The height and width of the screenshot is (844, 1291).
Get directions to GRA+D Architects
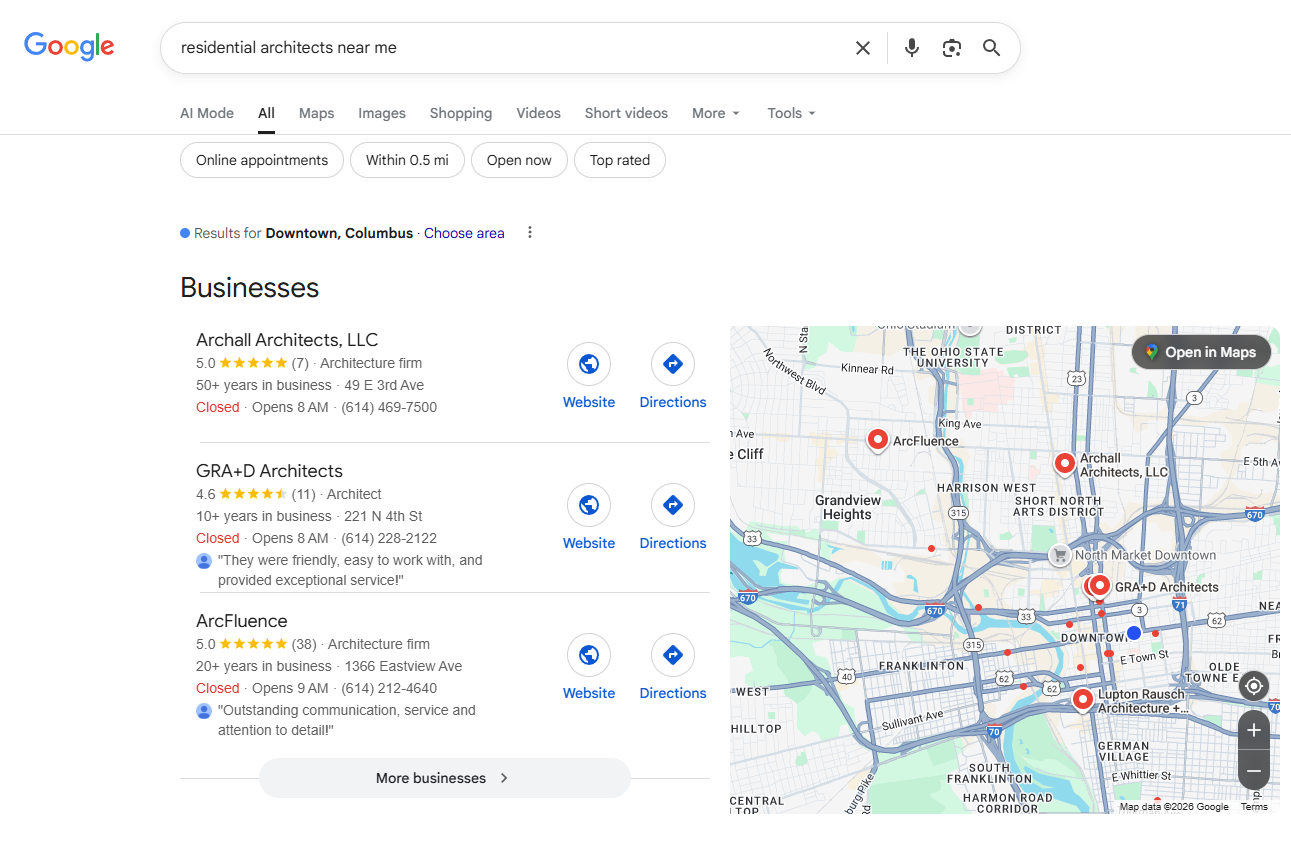(x=673, y=506)
